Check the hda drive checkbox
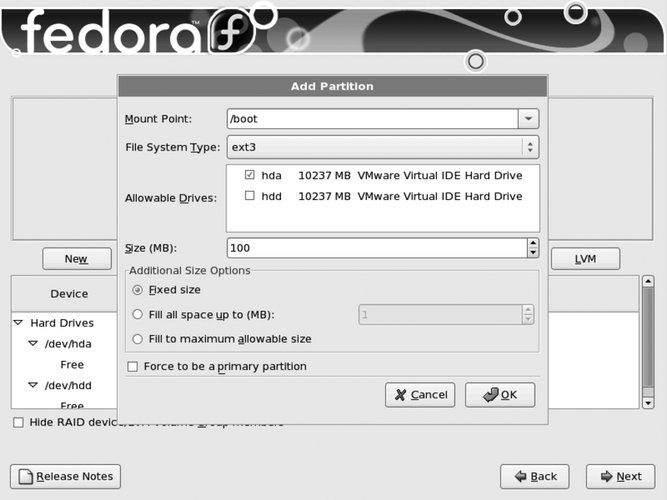Image resolution: width=667 pixels, height=500 pixels. (x=249, y=175)
